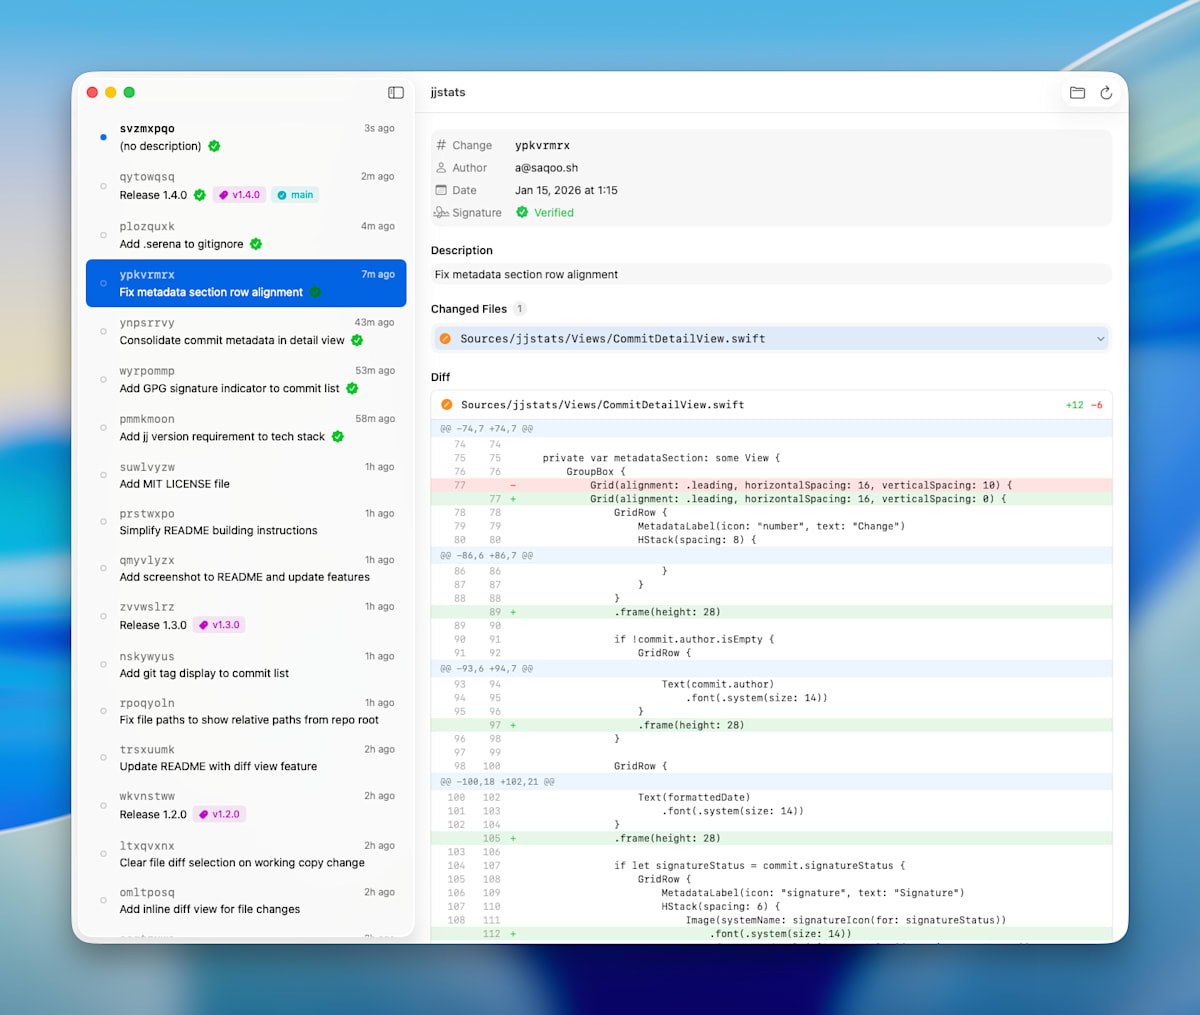Click the main branch badge on Release 1.4.0
Image resolution: width=1200 pixels, height=1015 pixels.
295,195
